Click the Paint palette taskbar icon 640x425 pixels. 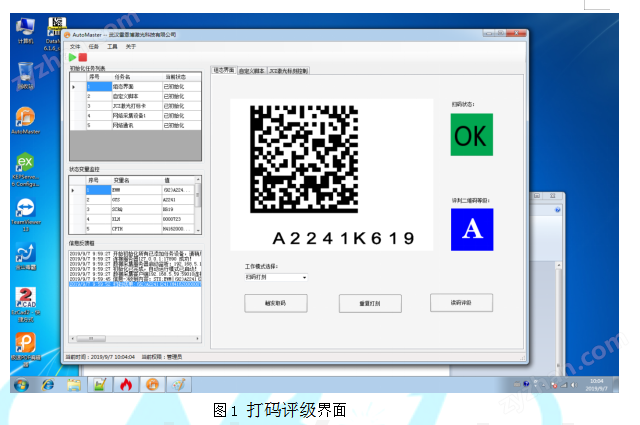point(178,385)
